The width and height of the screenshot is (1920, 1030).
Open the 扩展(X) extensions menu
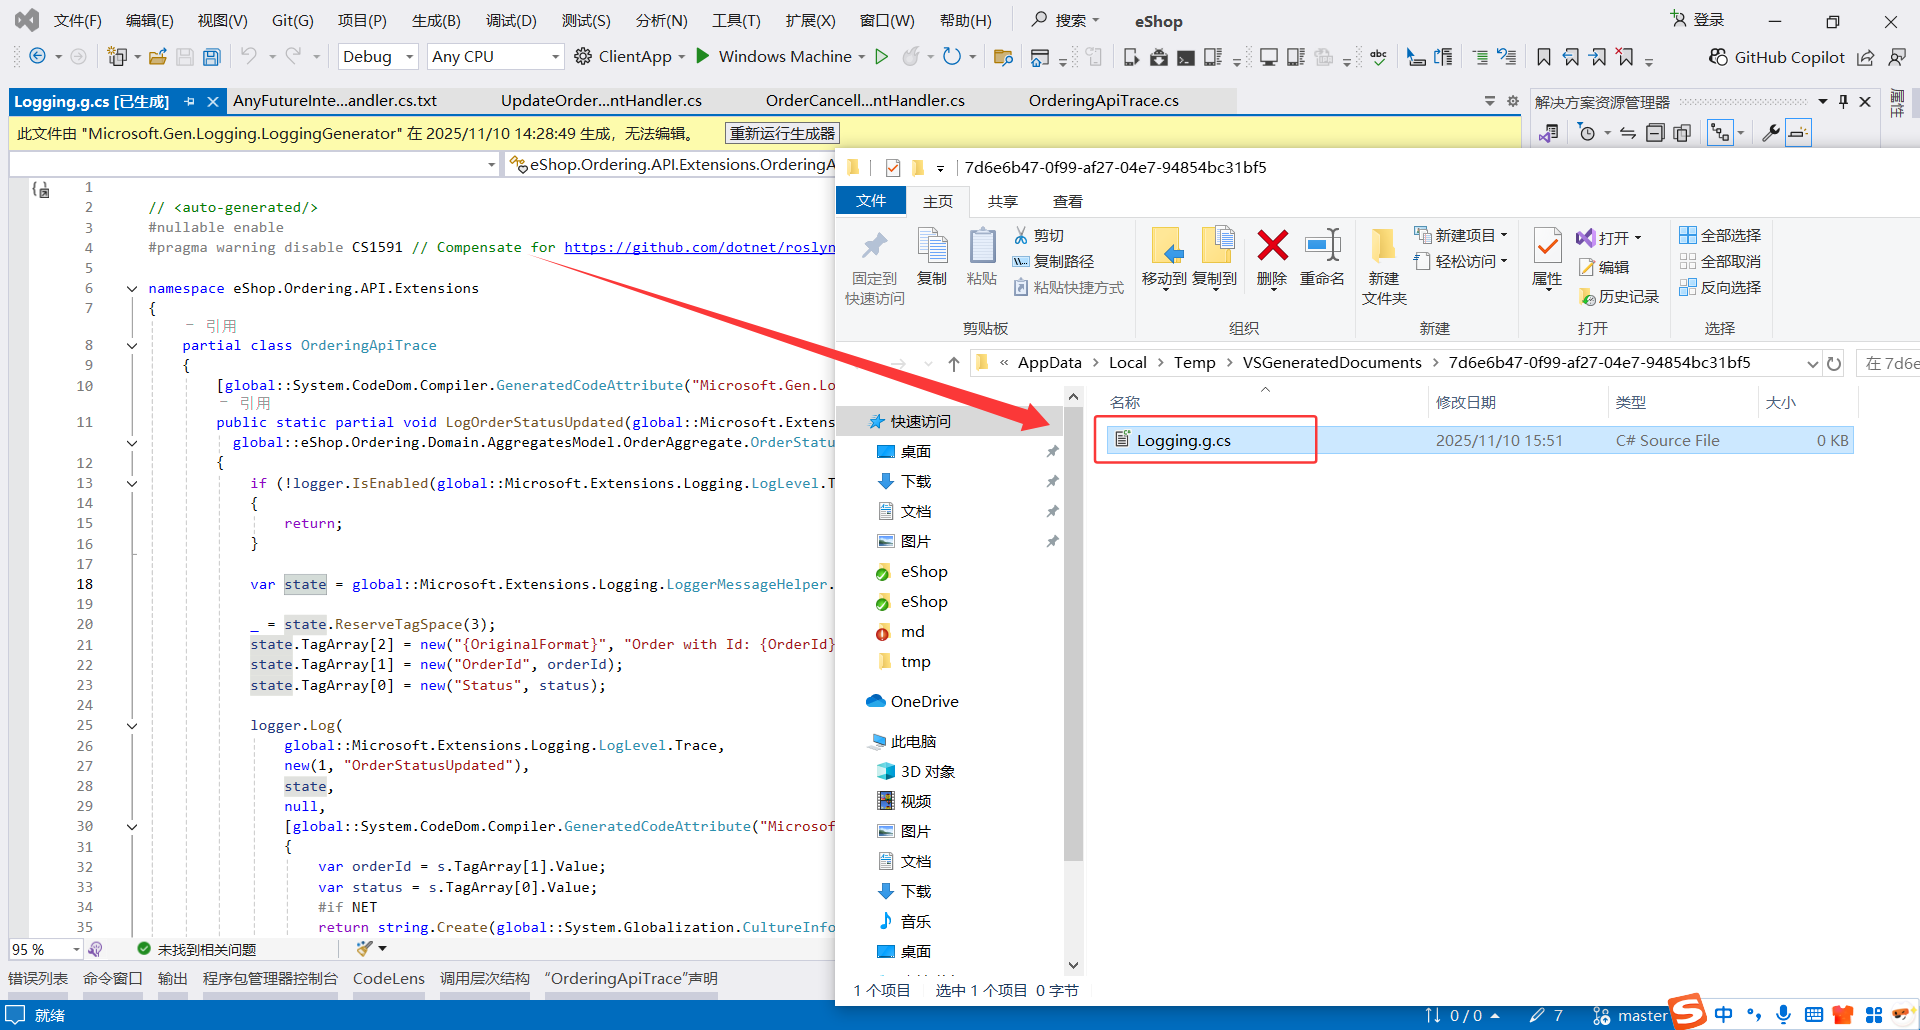[810, 21]
